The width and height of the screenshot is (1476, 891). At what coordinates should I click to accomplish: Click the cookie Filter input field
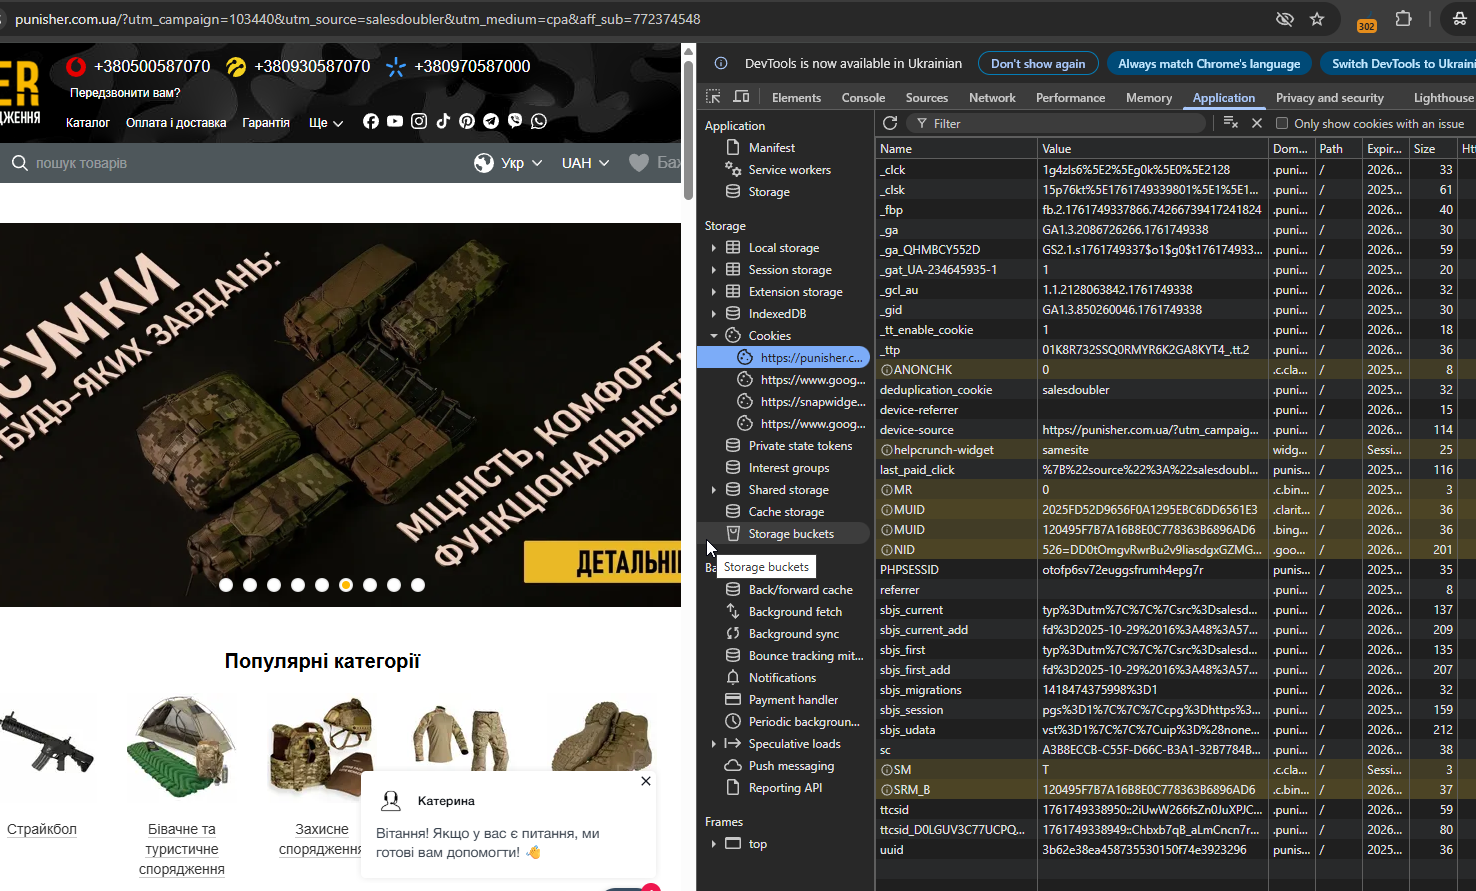(x=1060, y=124)
